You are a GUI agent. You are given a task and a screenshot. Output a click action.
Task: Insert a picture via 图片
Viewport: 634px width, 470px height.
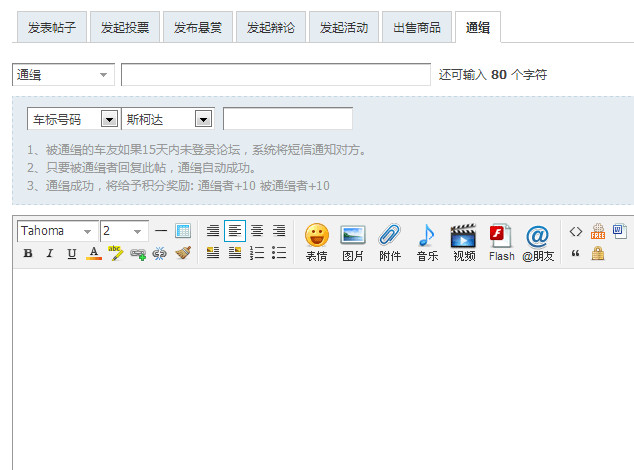[x=353, y=242]
